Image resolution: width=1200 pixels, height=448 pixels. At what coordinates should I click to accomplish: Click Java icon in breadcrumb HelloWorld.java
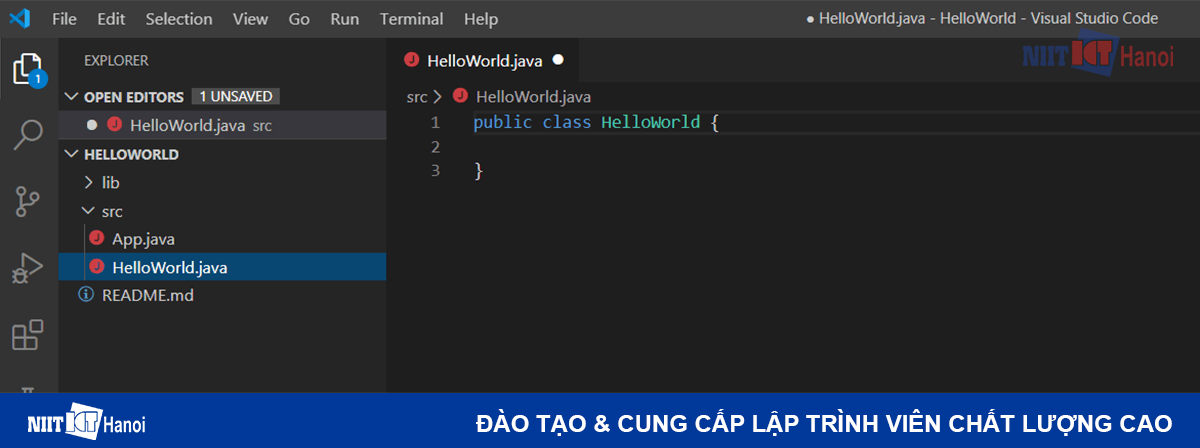[x=460, y=96]
